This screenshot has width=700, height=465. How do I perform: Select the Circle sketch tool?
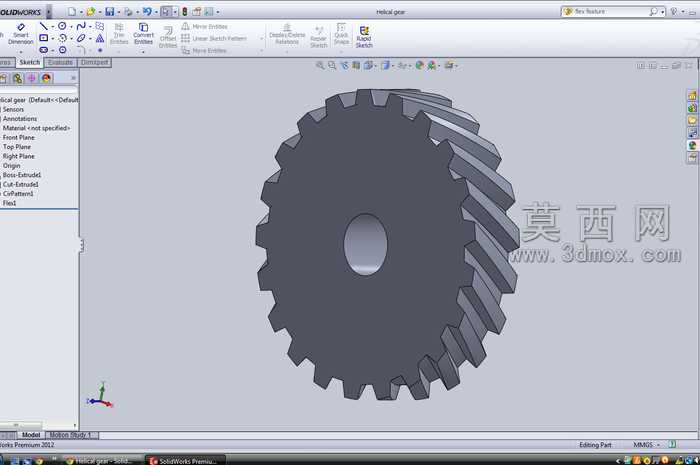coord(62,26)
